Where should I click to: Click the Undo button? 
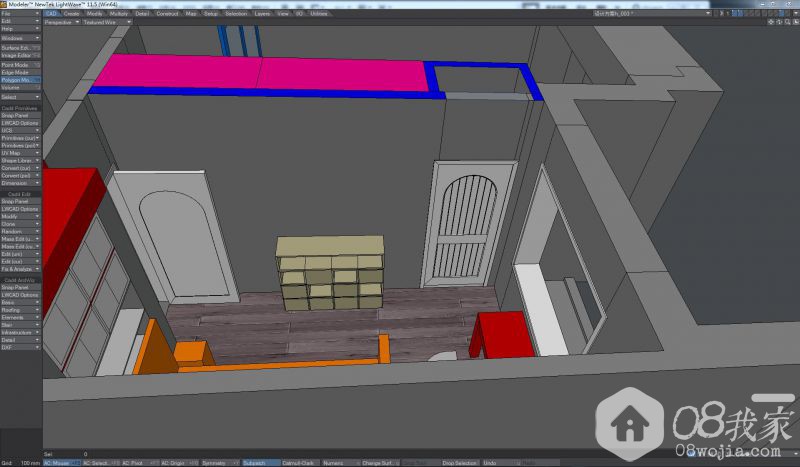(x=490, y=463)
